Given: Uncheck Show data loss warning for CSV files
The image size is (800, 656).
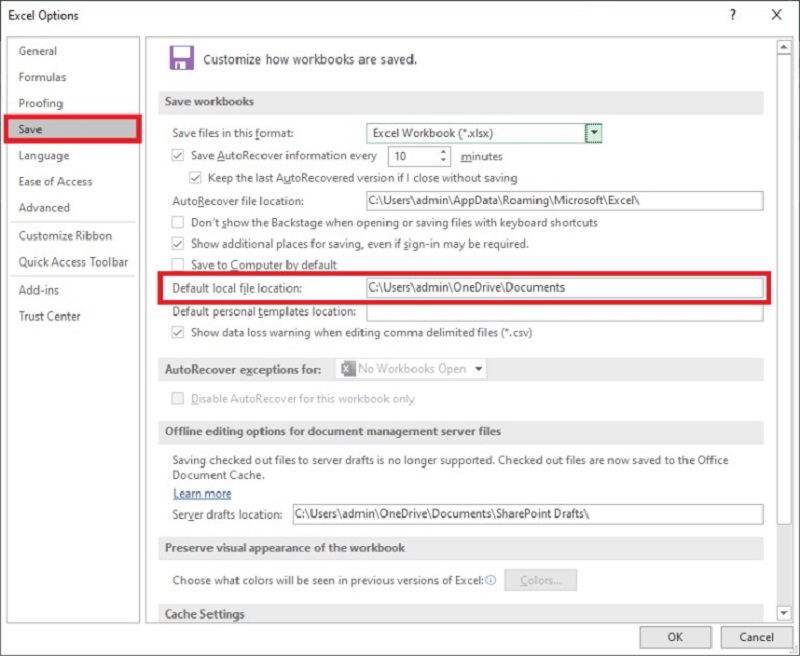Looking at the screenshot, I should click(x=177, y=332).
